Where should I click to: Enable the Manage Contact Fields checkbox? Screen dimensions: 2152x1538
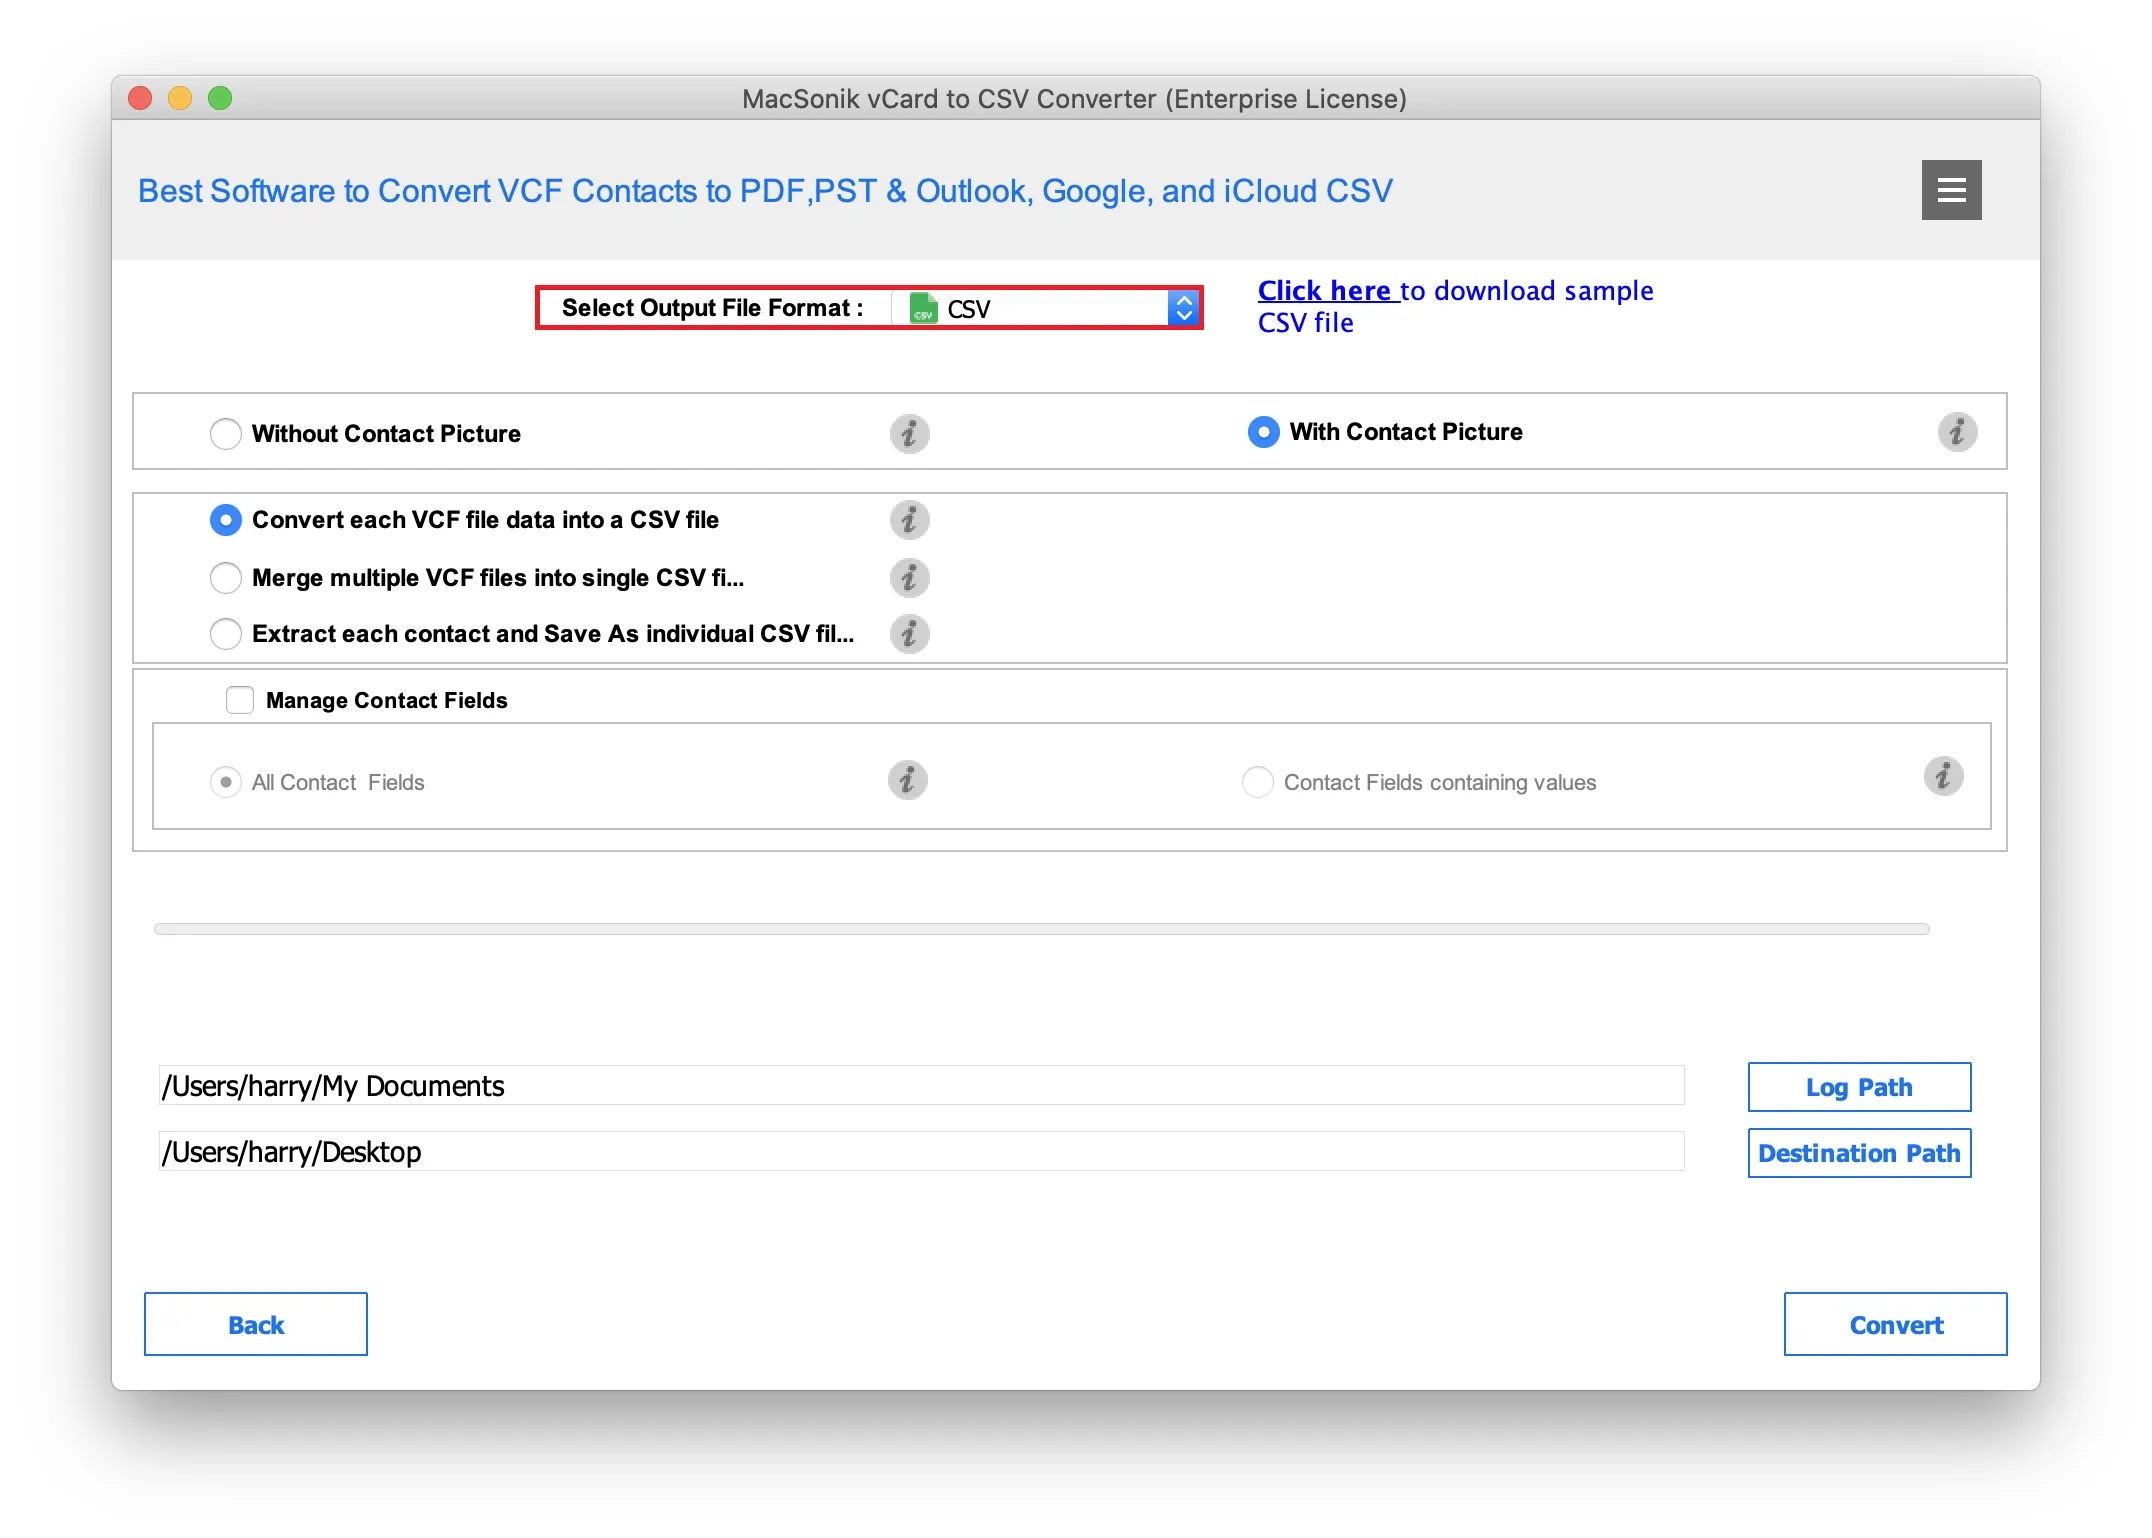pos(240,700)
